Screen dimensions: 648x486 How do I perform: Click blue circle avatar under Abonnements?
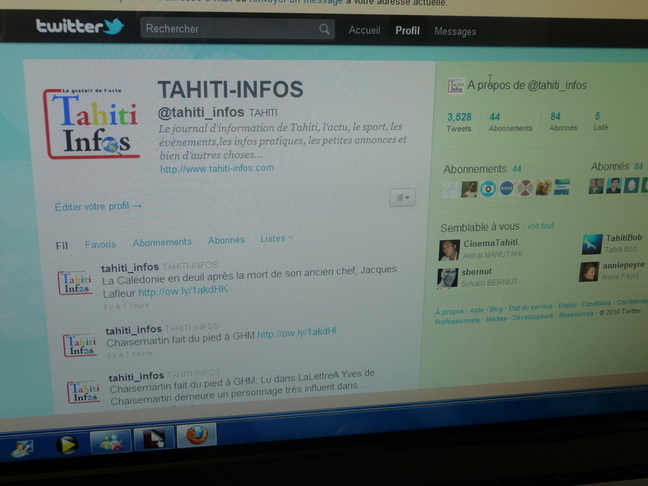point(488,189)
